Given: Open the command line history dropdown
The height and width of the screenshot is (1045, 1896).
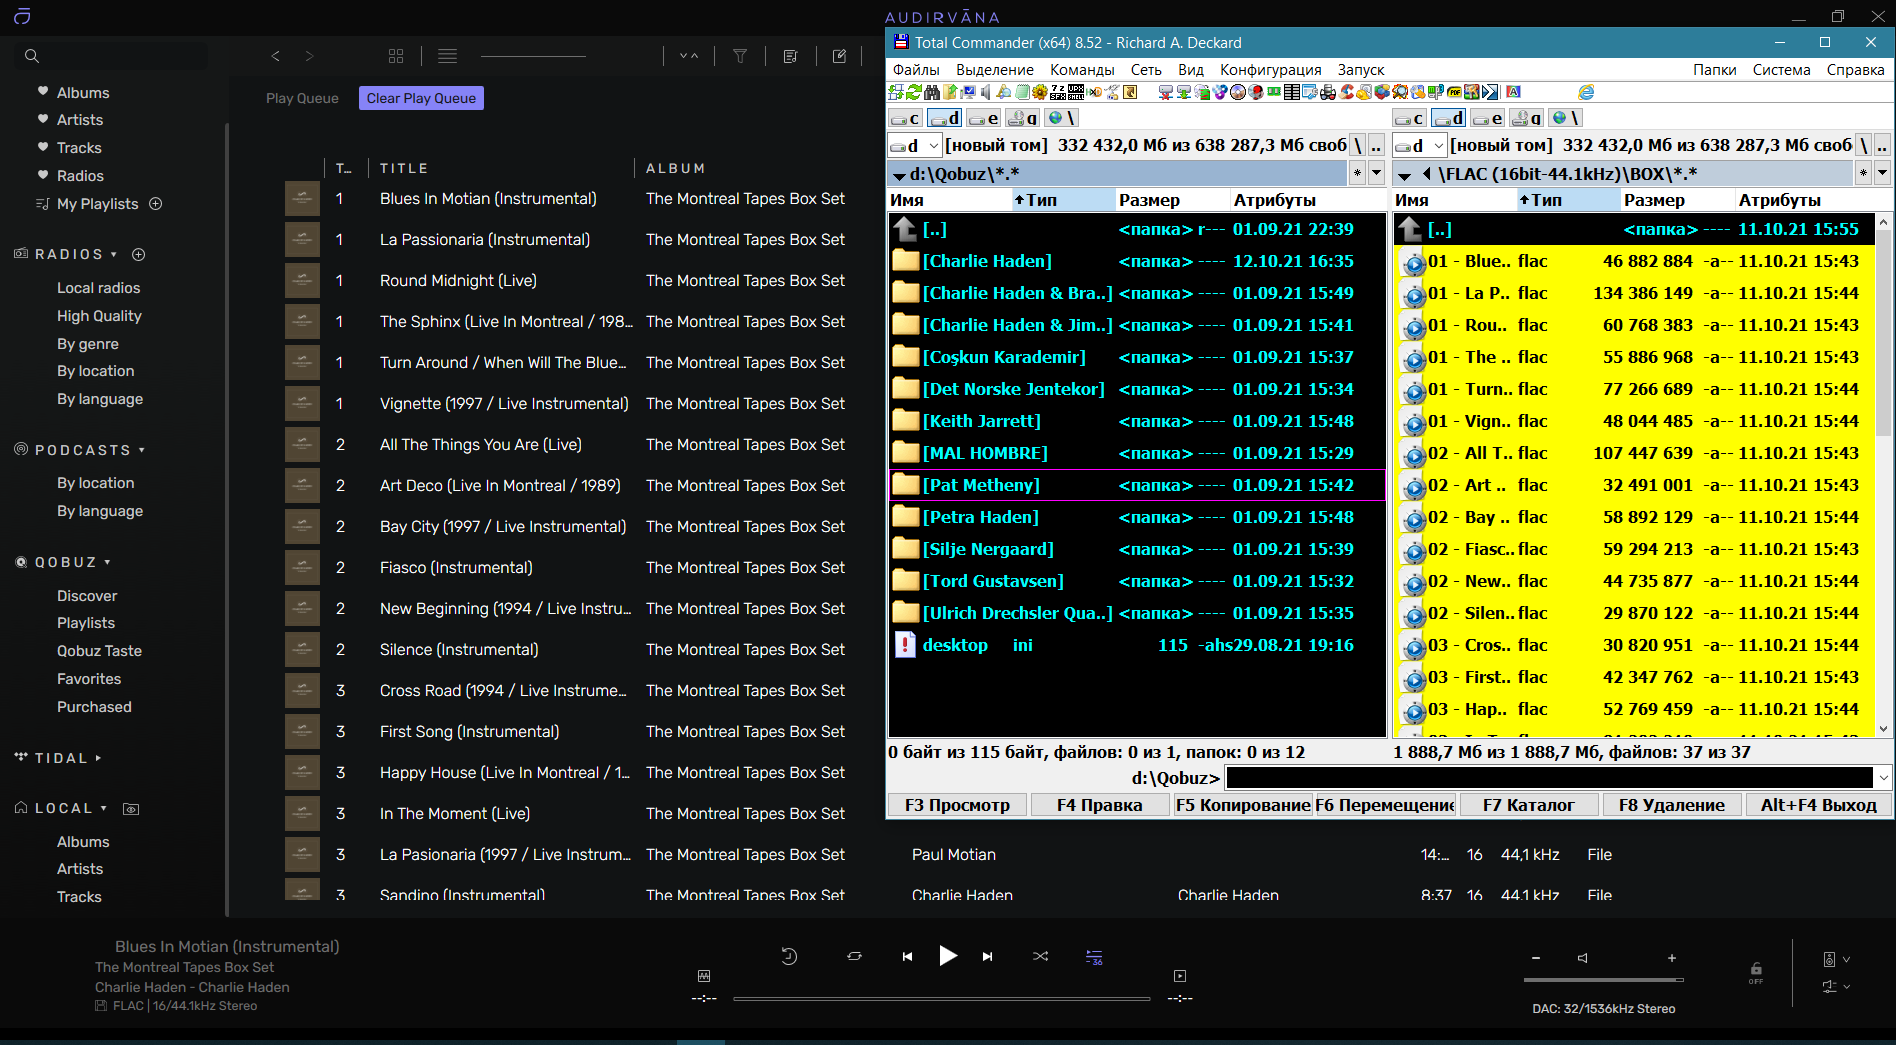Looking at the screenshot, I should tap(1884, 778).
